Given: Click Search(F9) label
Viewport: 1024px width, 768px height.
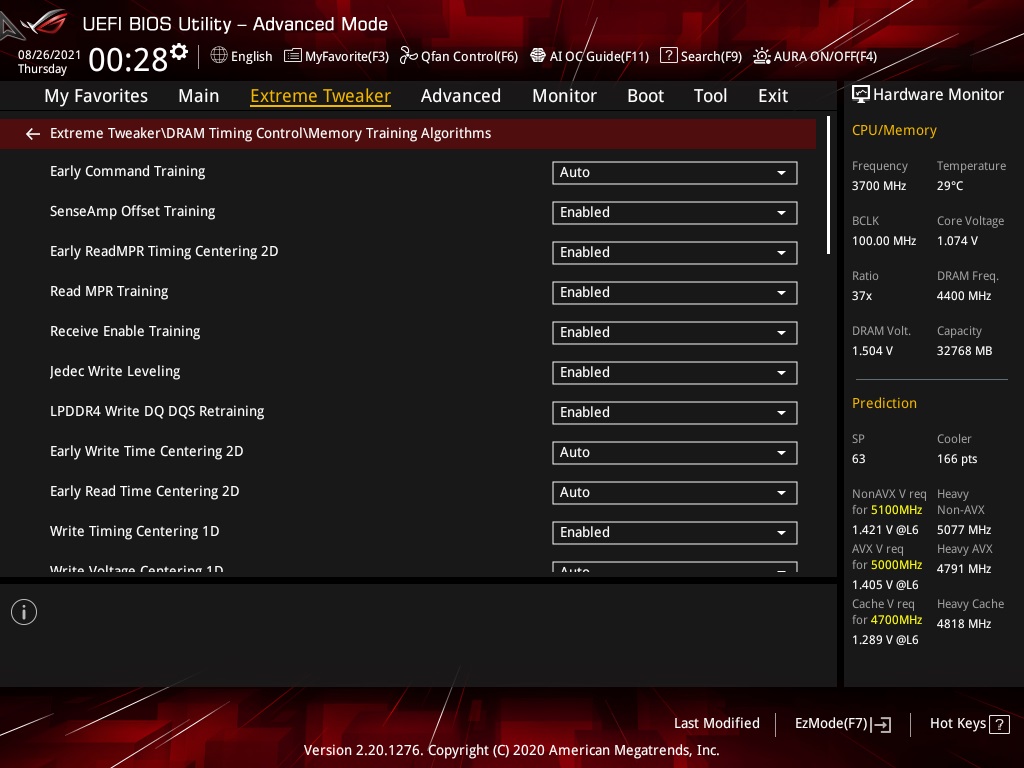Looking at the screenshot, I should pos(711,57).
